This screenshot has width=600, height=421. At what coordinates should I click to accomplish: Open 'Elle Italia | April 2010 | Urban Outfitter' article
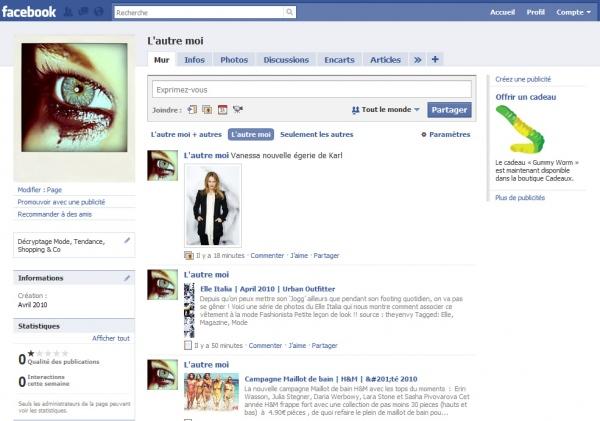pos(267,289)
